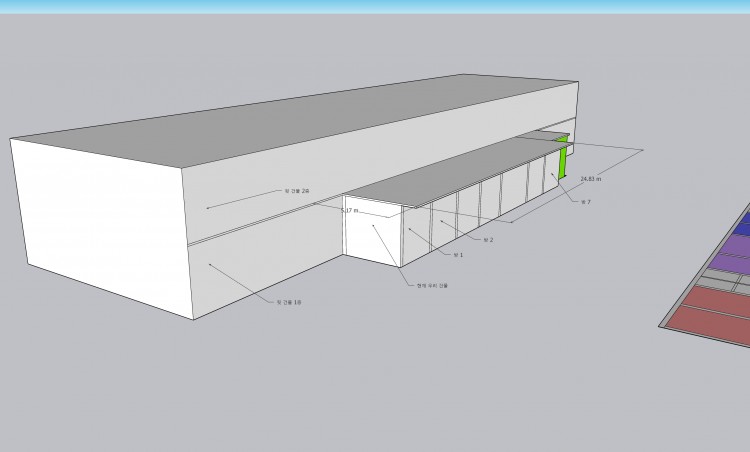Select the "현재 우리 건물" annotation label
Screen dimensions: 750x452
[433, 285]
